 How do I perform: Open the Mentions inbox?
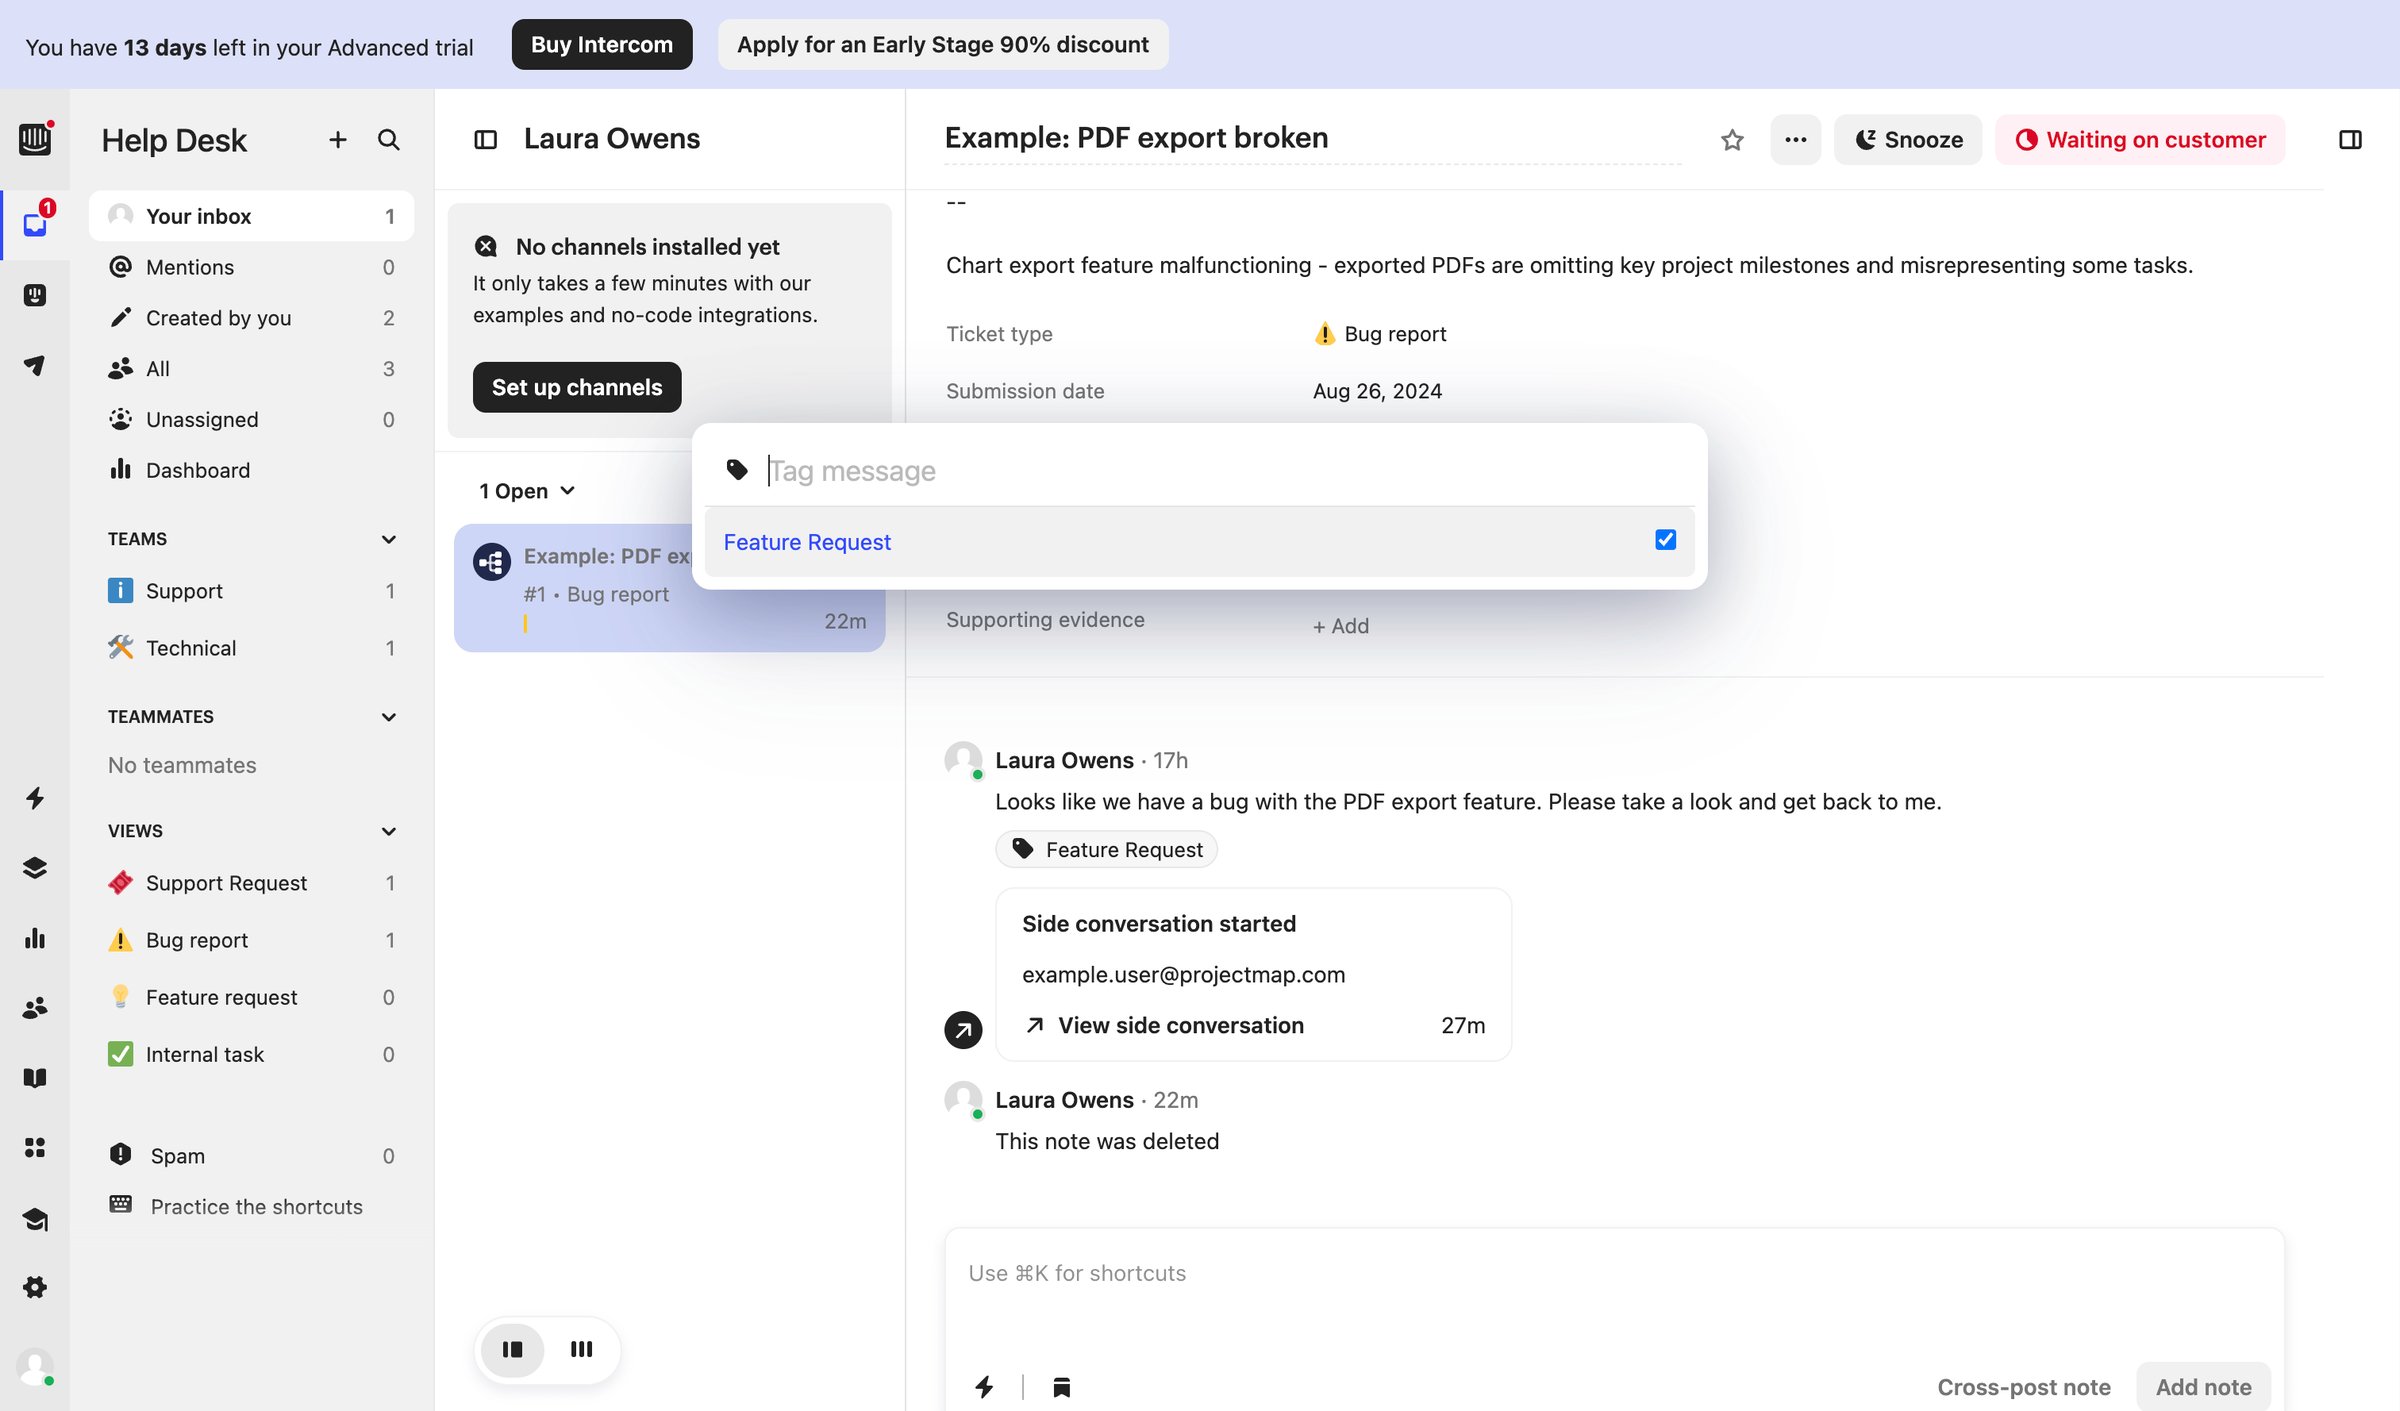tap(251, 267)
